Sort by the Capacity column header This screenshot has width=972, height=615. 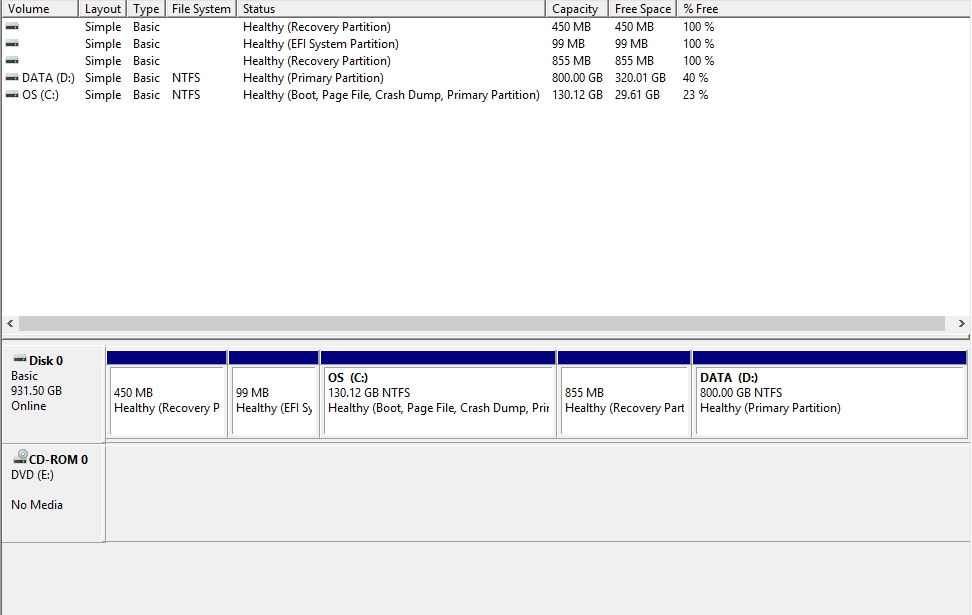[577, 9]
